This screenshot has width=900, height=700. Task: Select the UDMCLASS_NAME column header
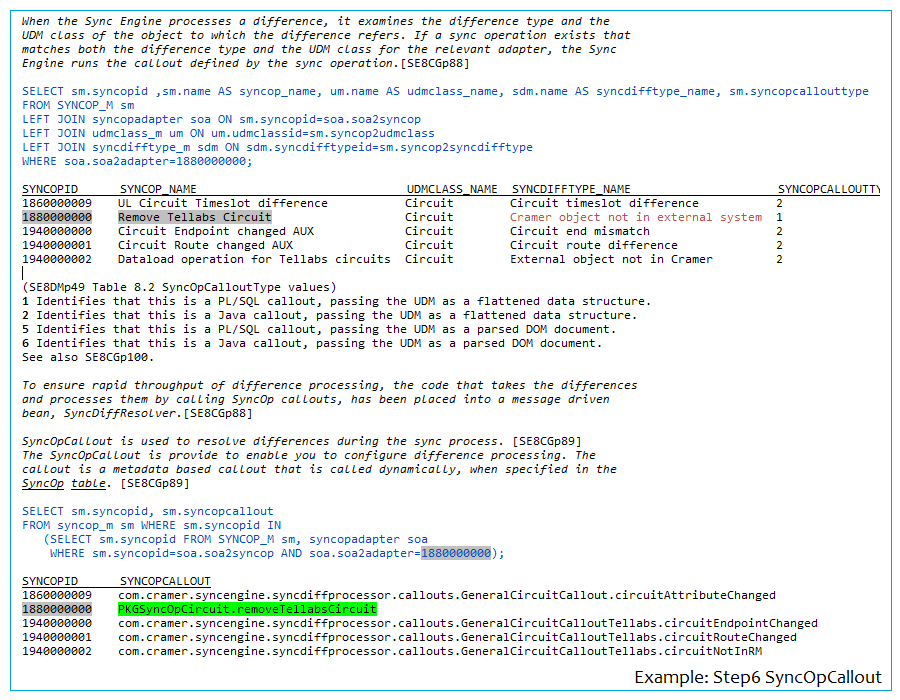click(x=451, y=189)
